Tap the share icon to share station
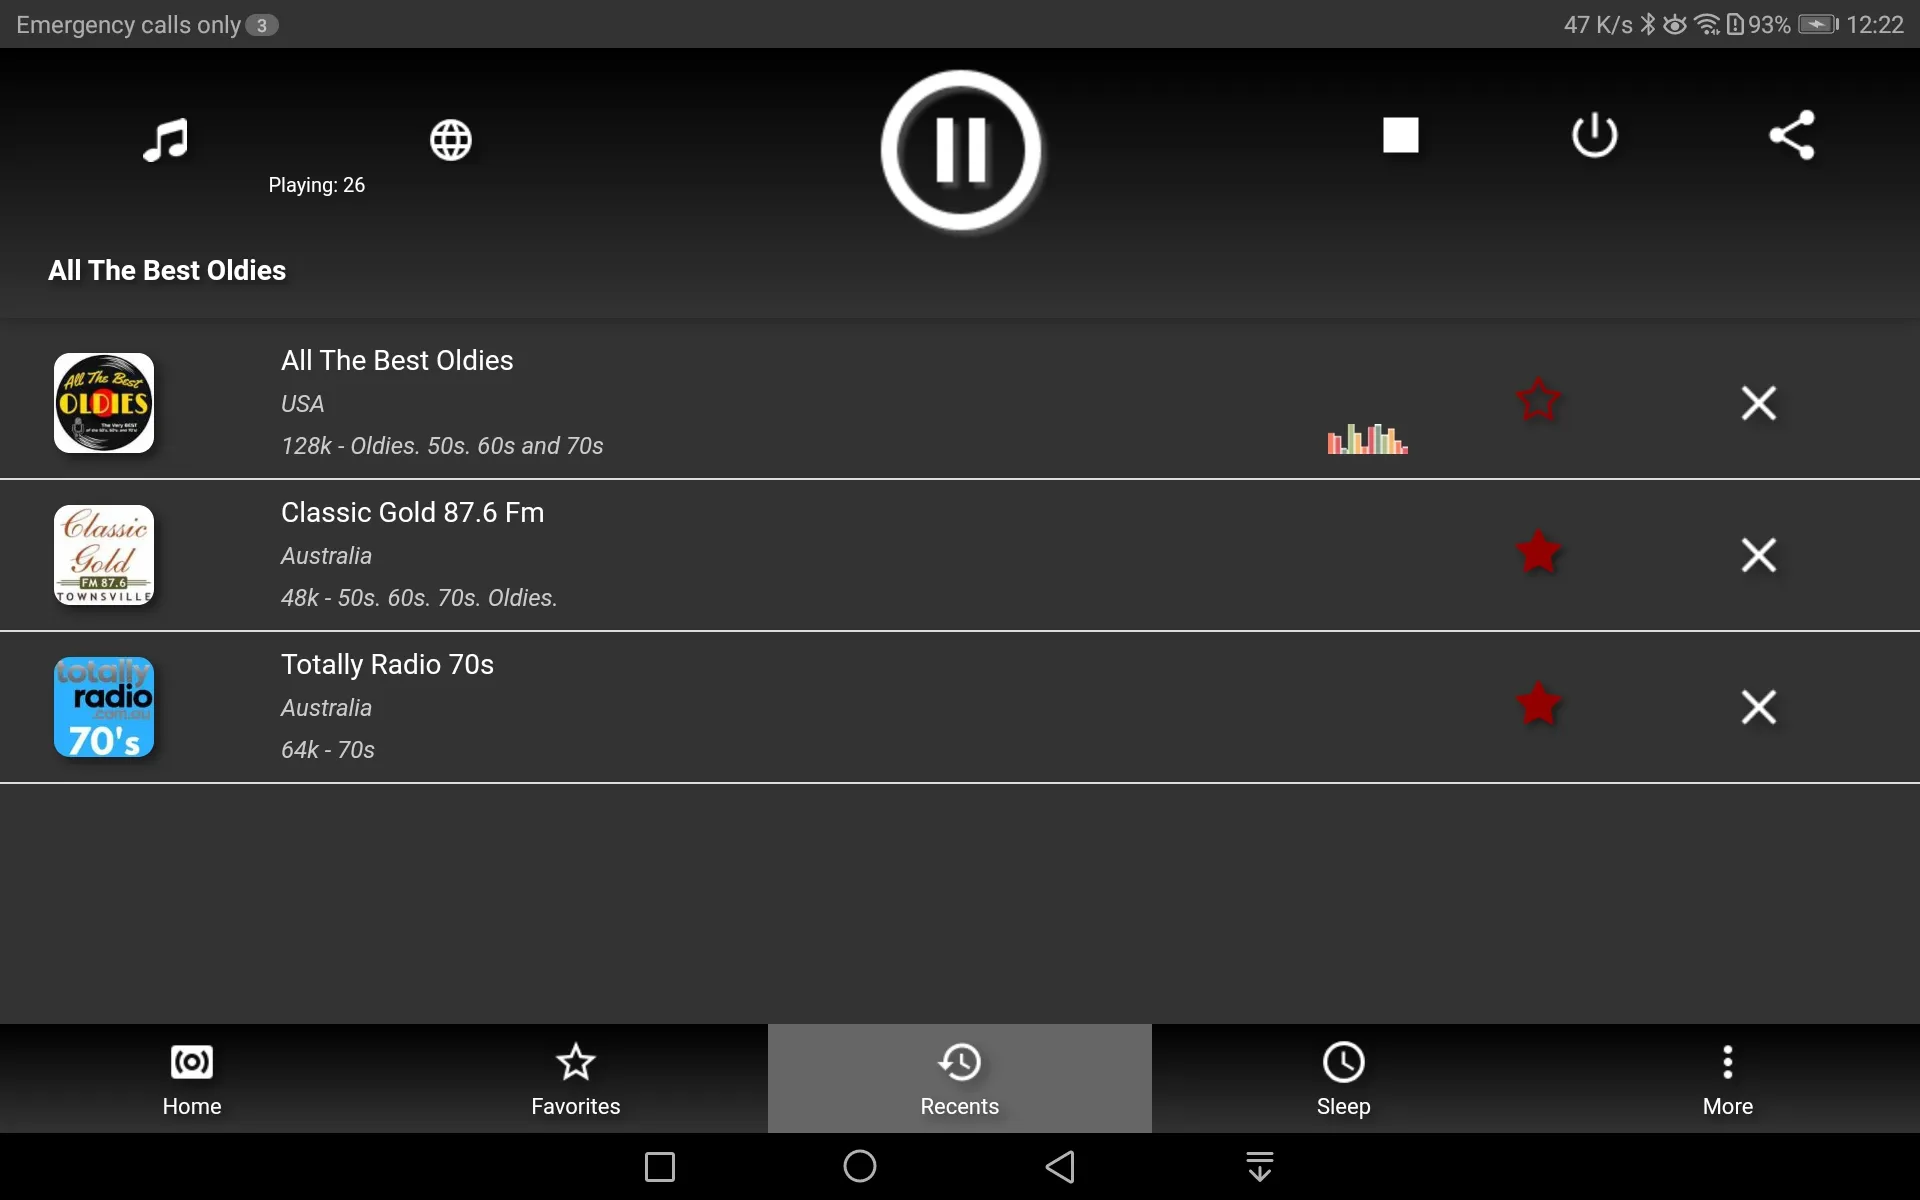 [1791, 134]
